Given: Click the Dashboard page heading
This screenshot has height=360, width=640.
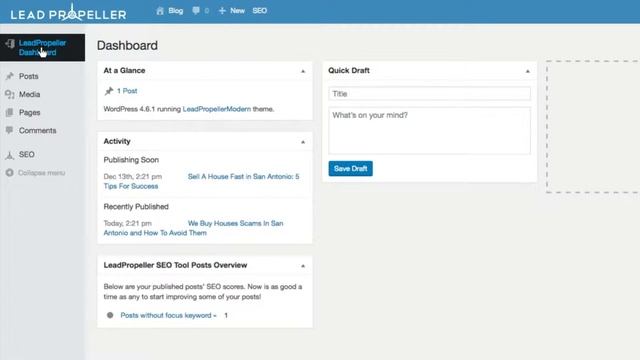Looking at the screenshot, I should click(127, 45).
